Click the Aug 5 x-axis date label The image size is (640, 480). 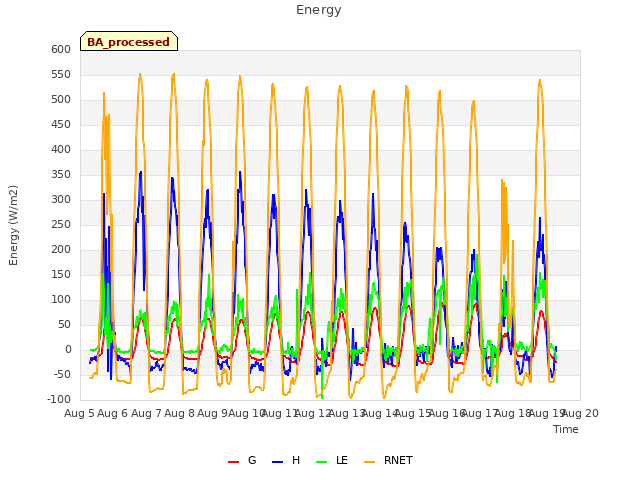click(x=79, y=414)
